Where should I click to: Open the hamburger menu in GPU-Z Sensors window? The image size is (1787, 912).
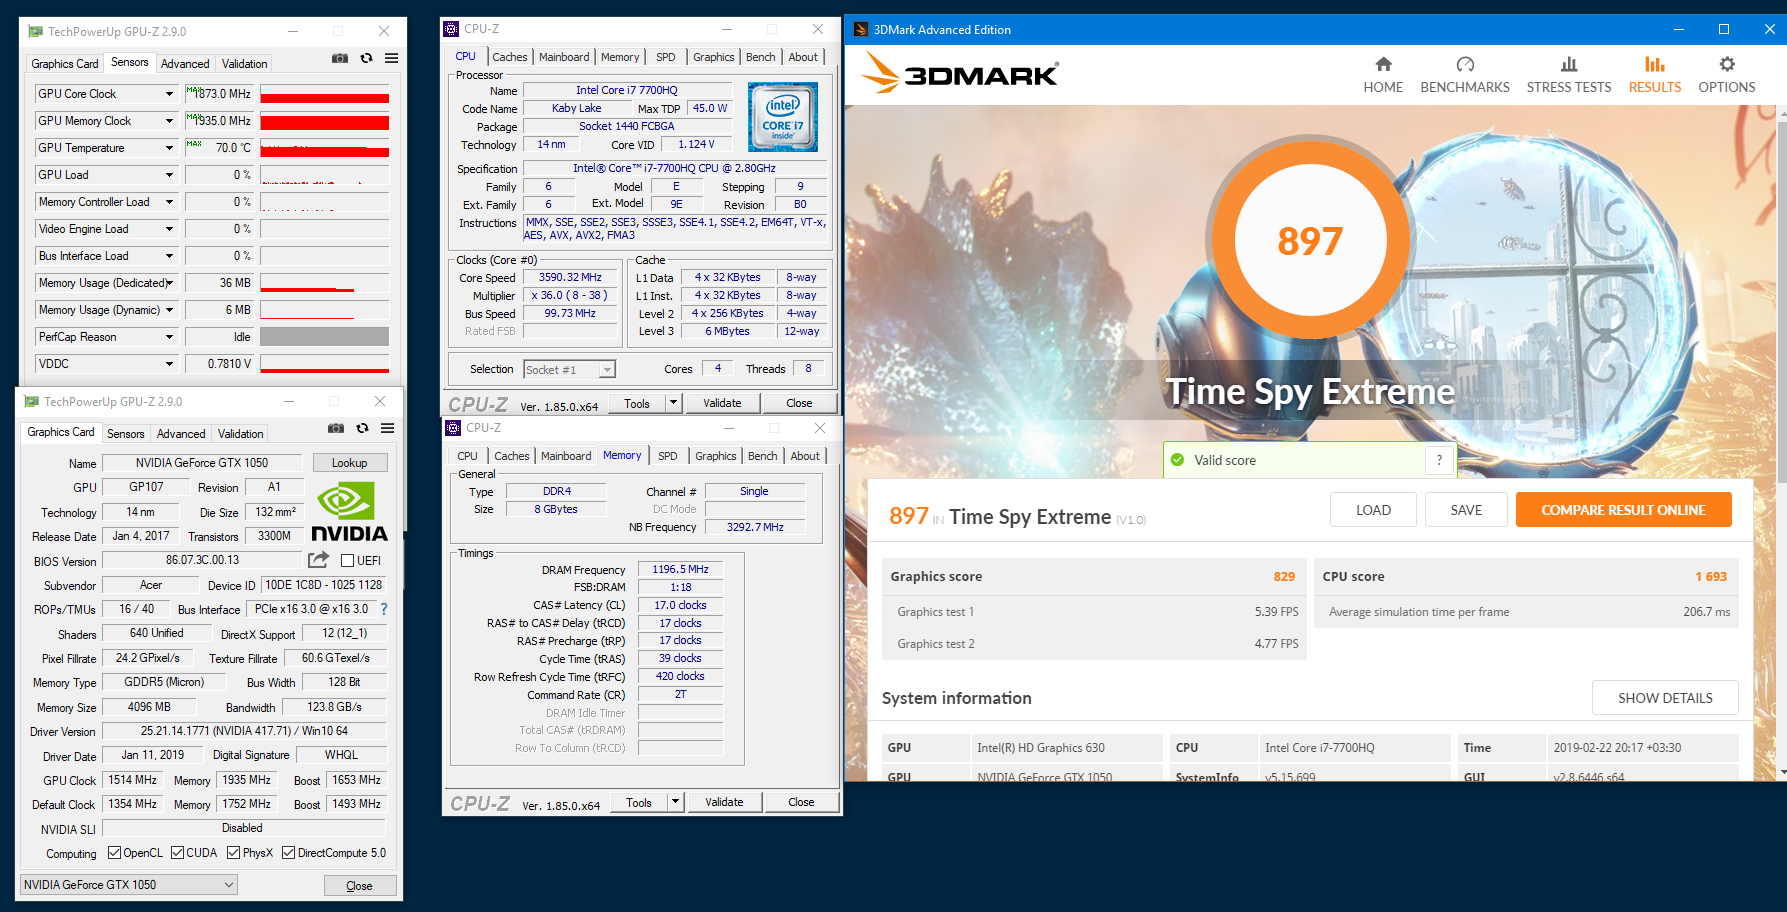391,58
